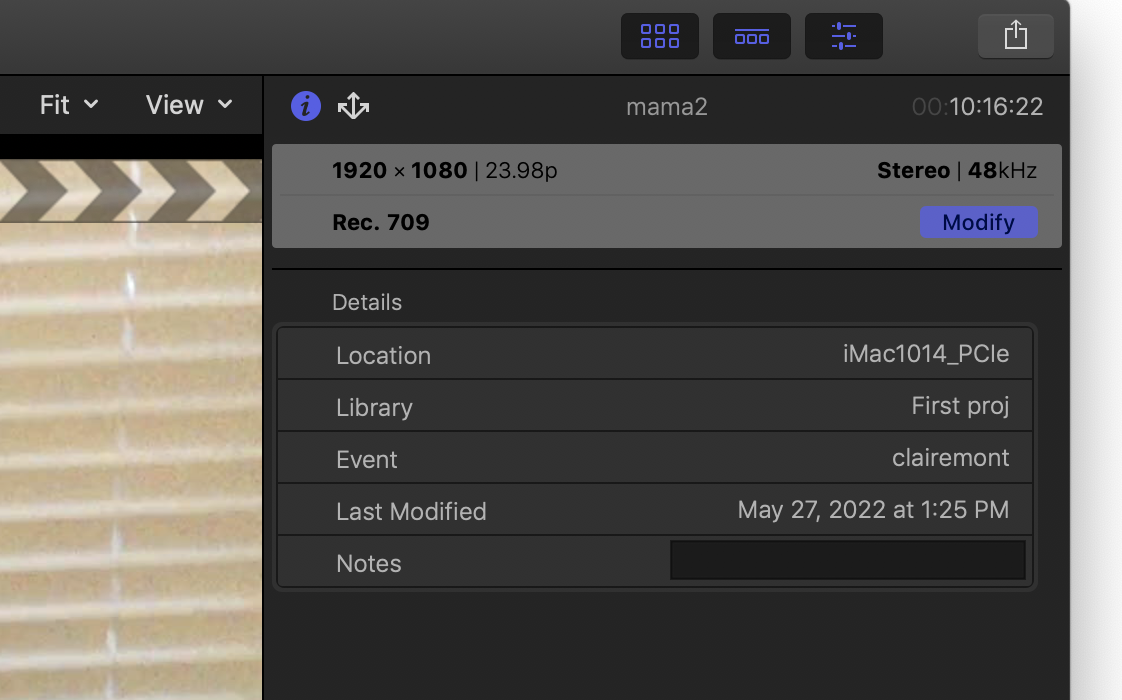
Task: Toggle the browser grid view button
Action: 659,36
